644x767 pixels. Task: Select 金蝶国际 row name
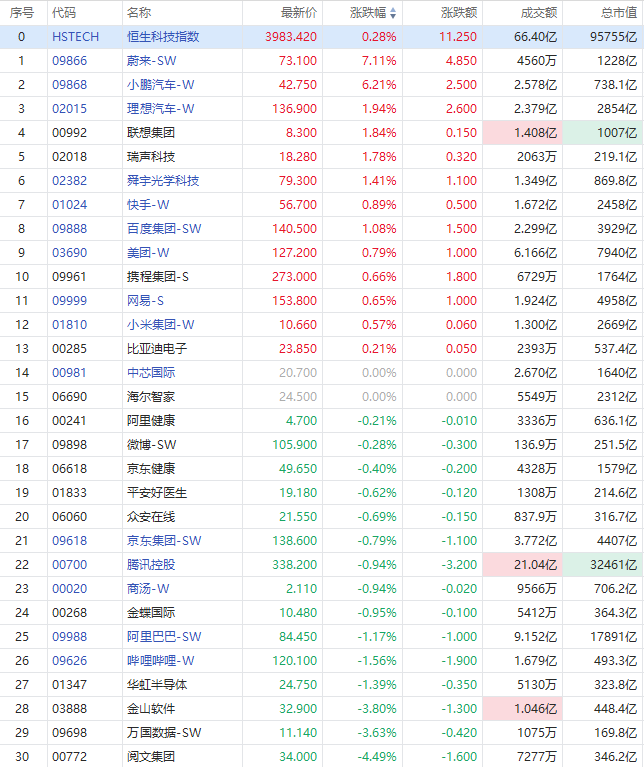click(151, 612)
